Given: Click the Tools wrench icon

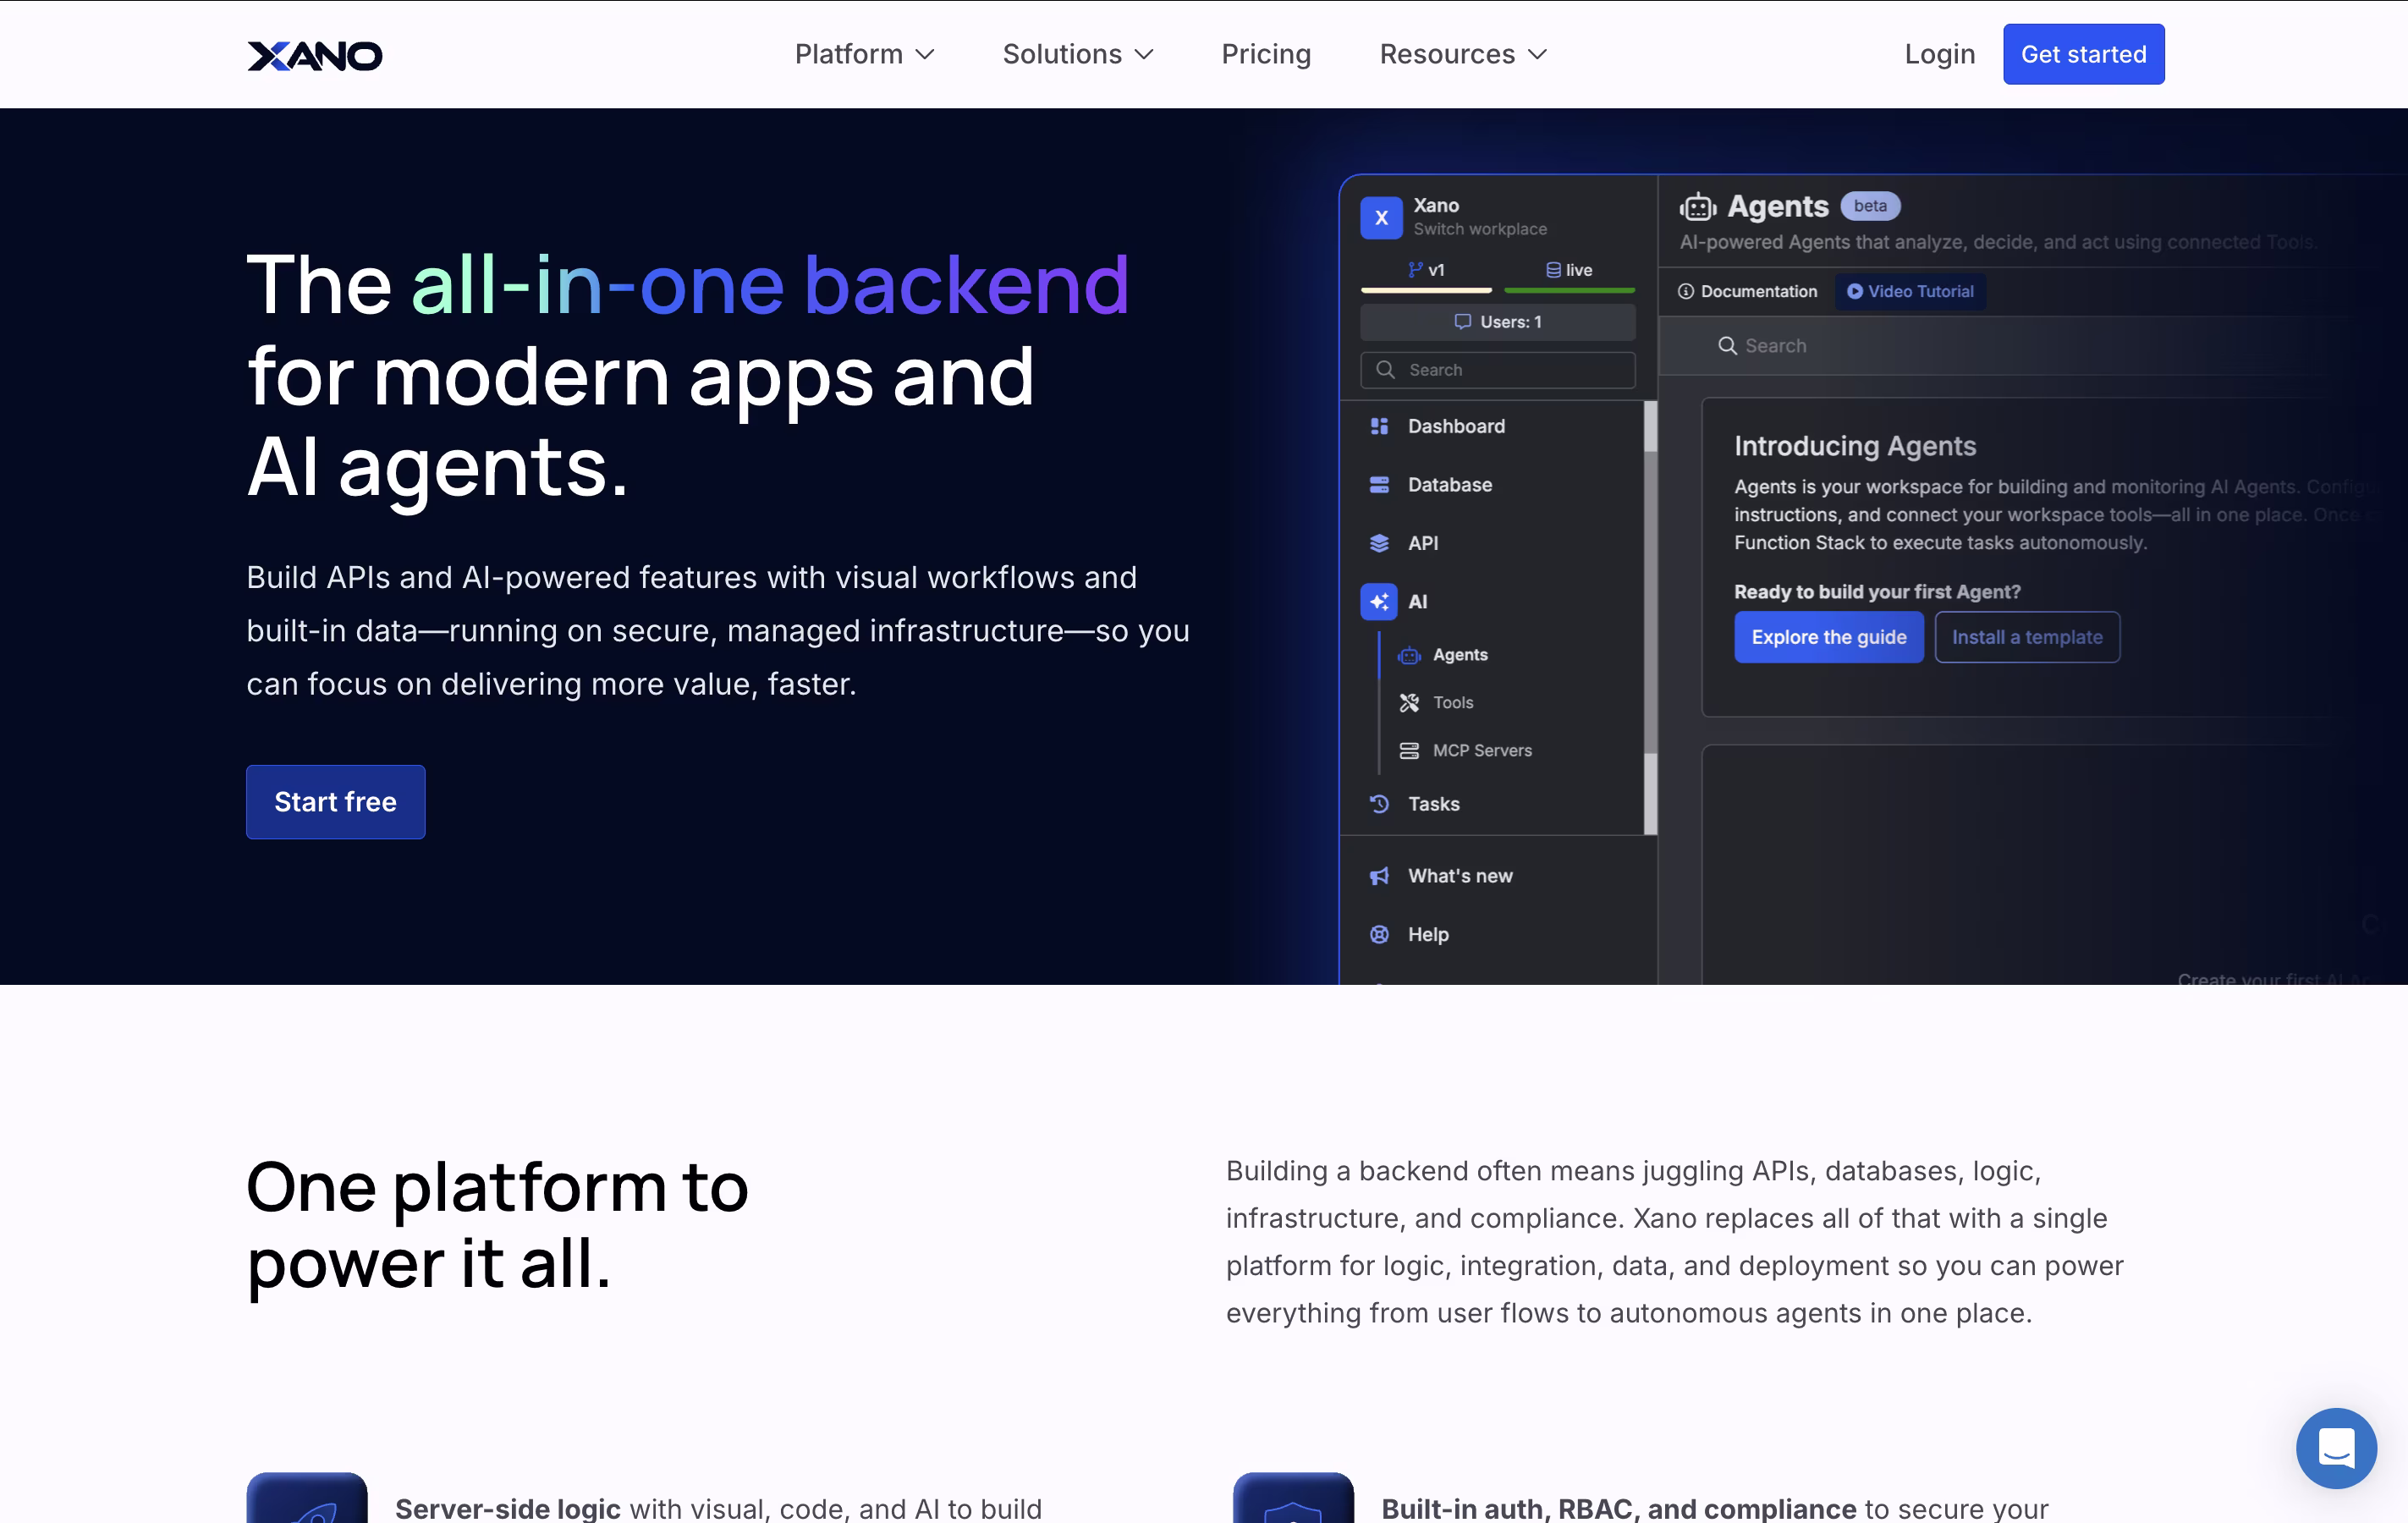Looking at the screenshot, I should coord(1409,703).
